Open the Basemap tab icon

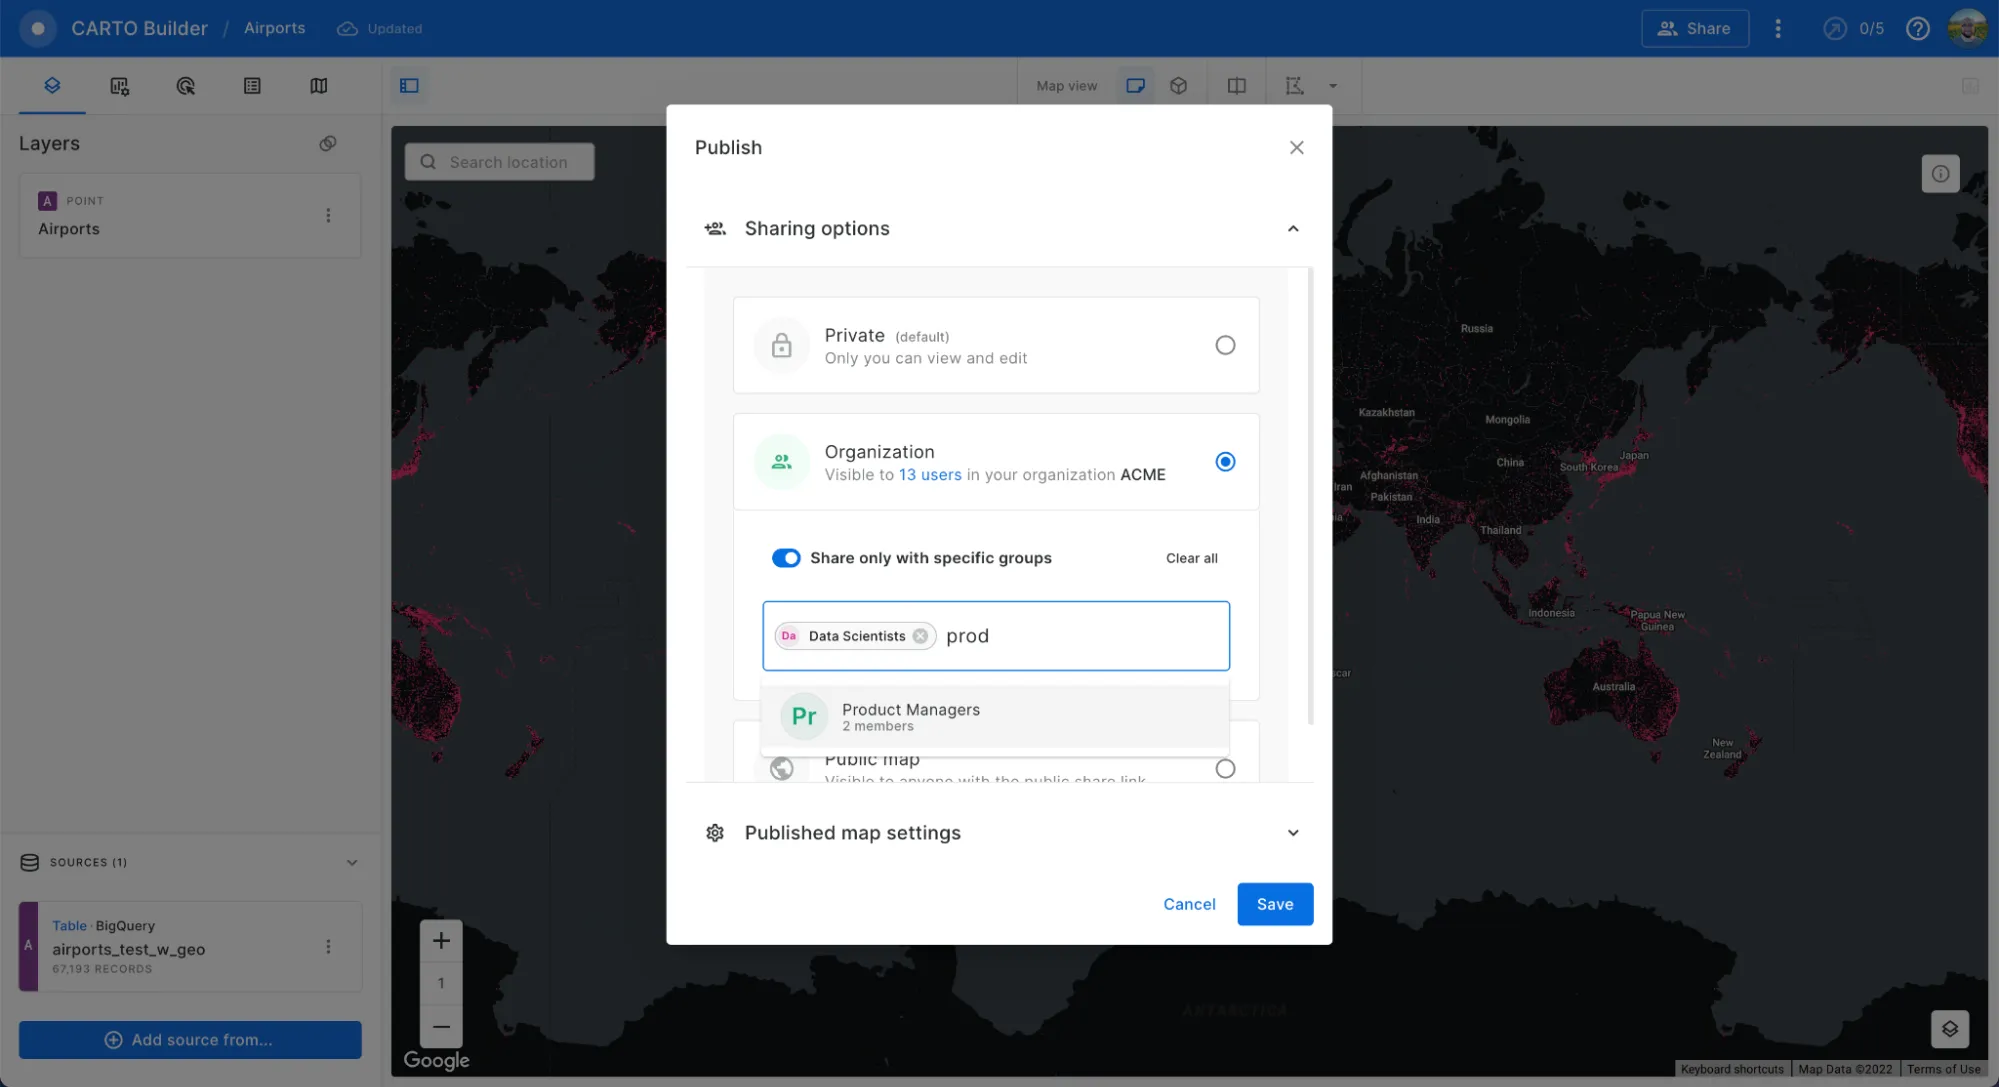319,86
